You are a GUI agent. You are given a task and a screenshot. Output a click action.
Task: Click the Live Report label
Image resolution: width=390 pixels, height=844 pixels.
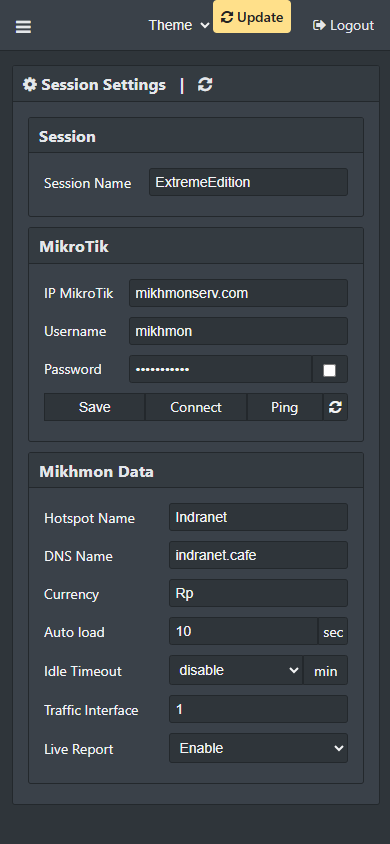click(79, 749)
